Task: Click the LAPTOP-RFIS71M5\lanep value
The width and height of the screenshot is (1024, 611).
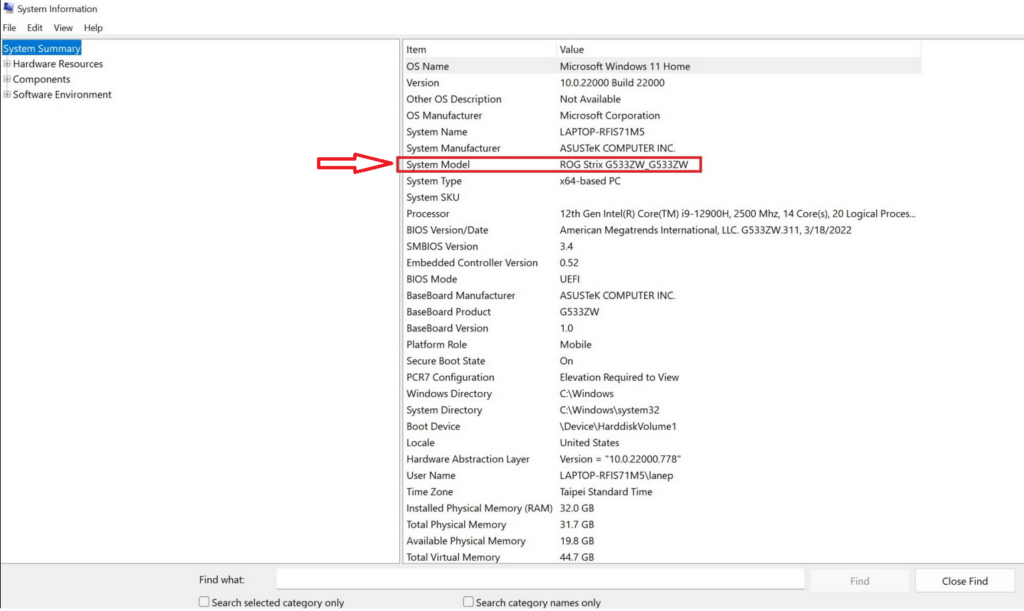Action: [x=616, y=475]
